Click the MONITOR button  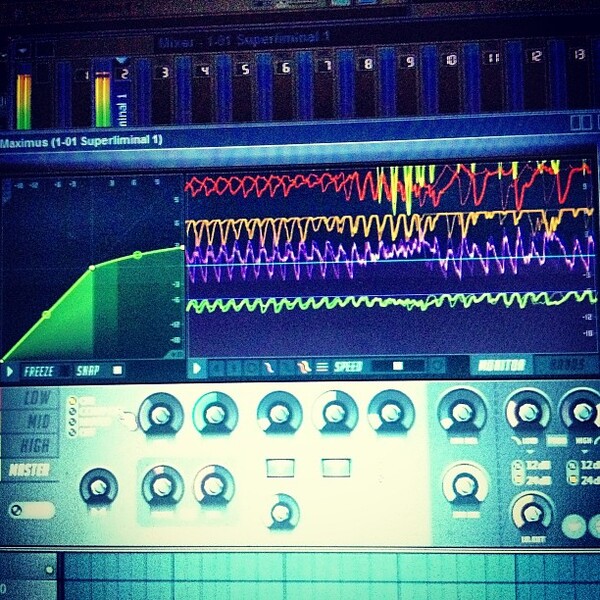point(501,366)
